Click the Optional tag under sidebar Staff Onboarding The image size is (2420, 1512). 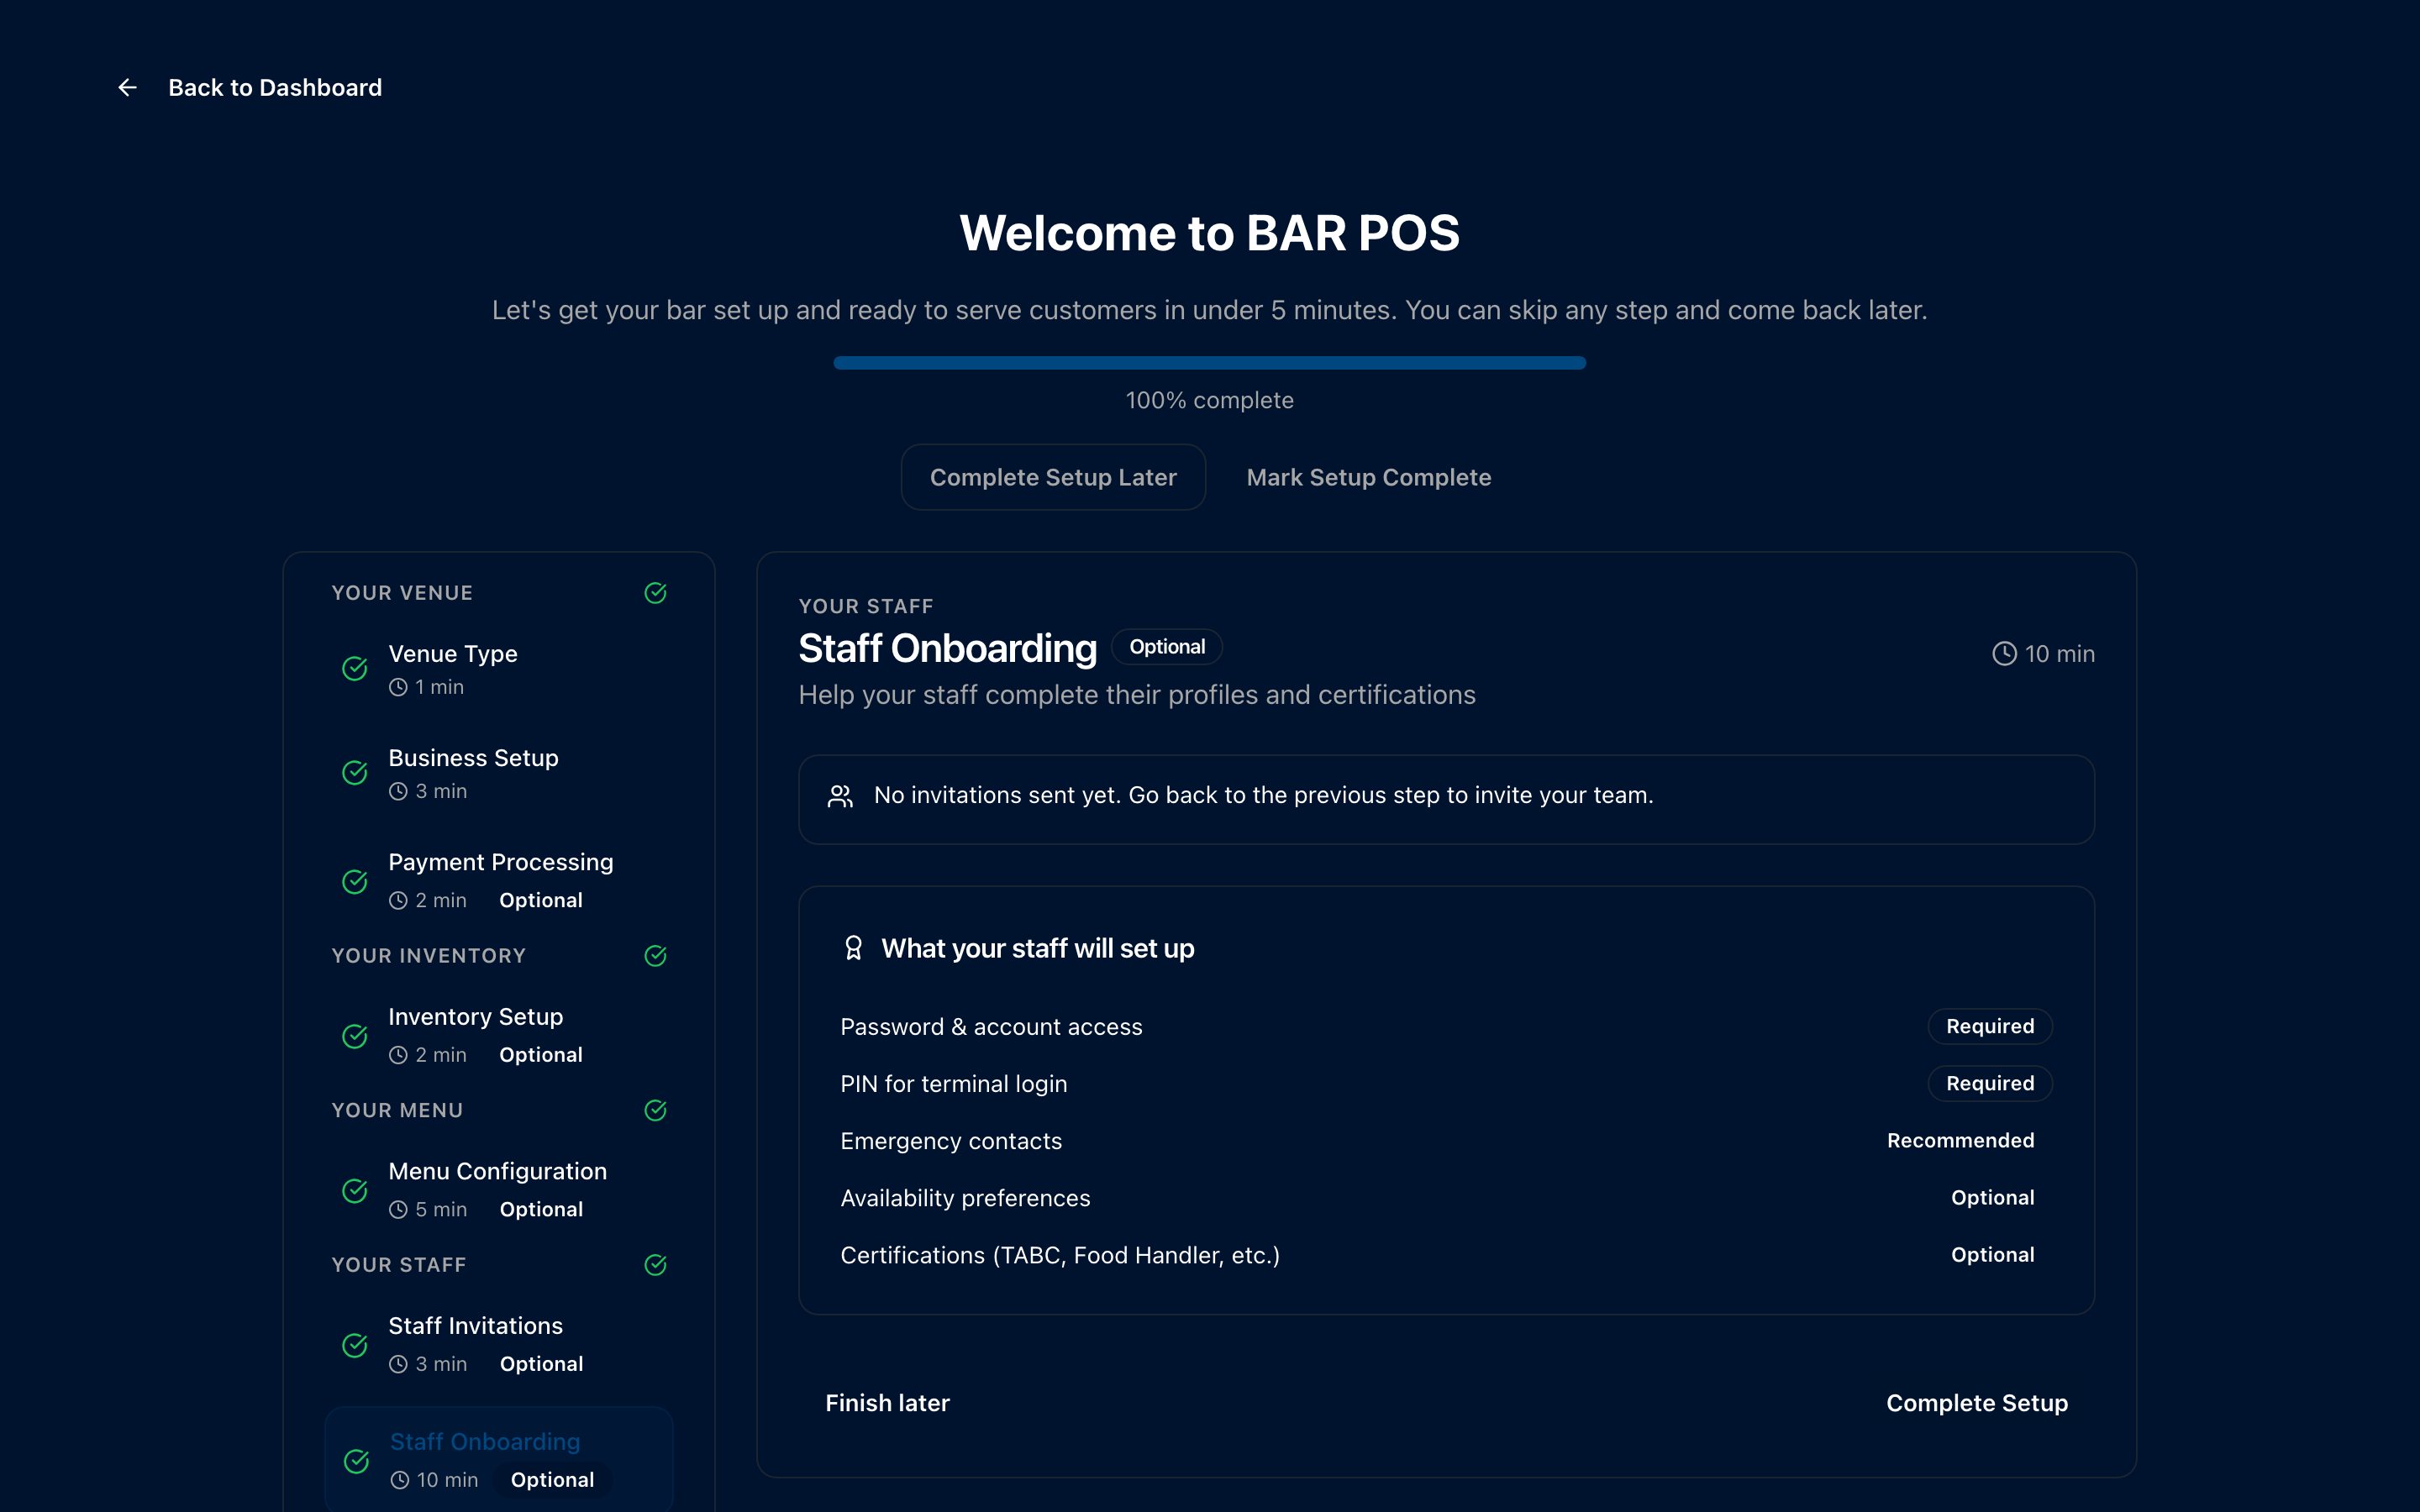click(x=552, y=1480)
